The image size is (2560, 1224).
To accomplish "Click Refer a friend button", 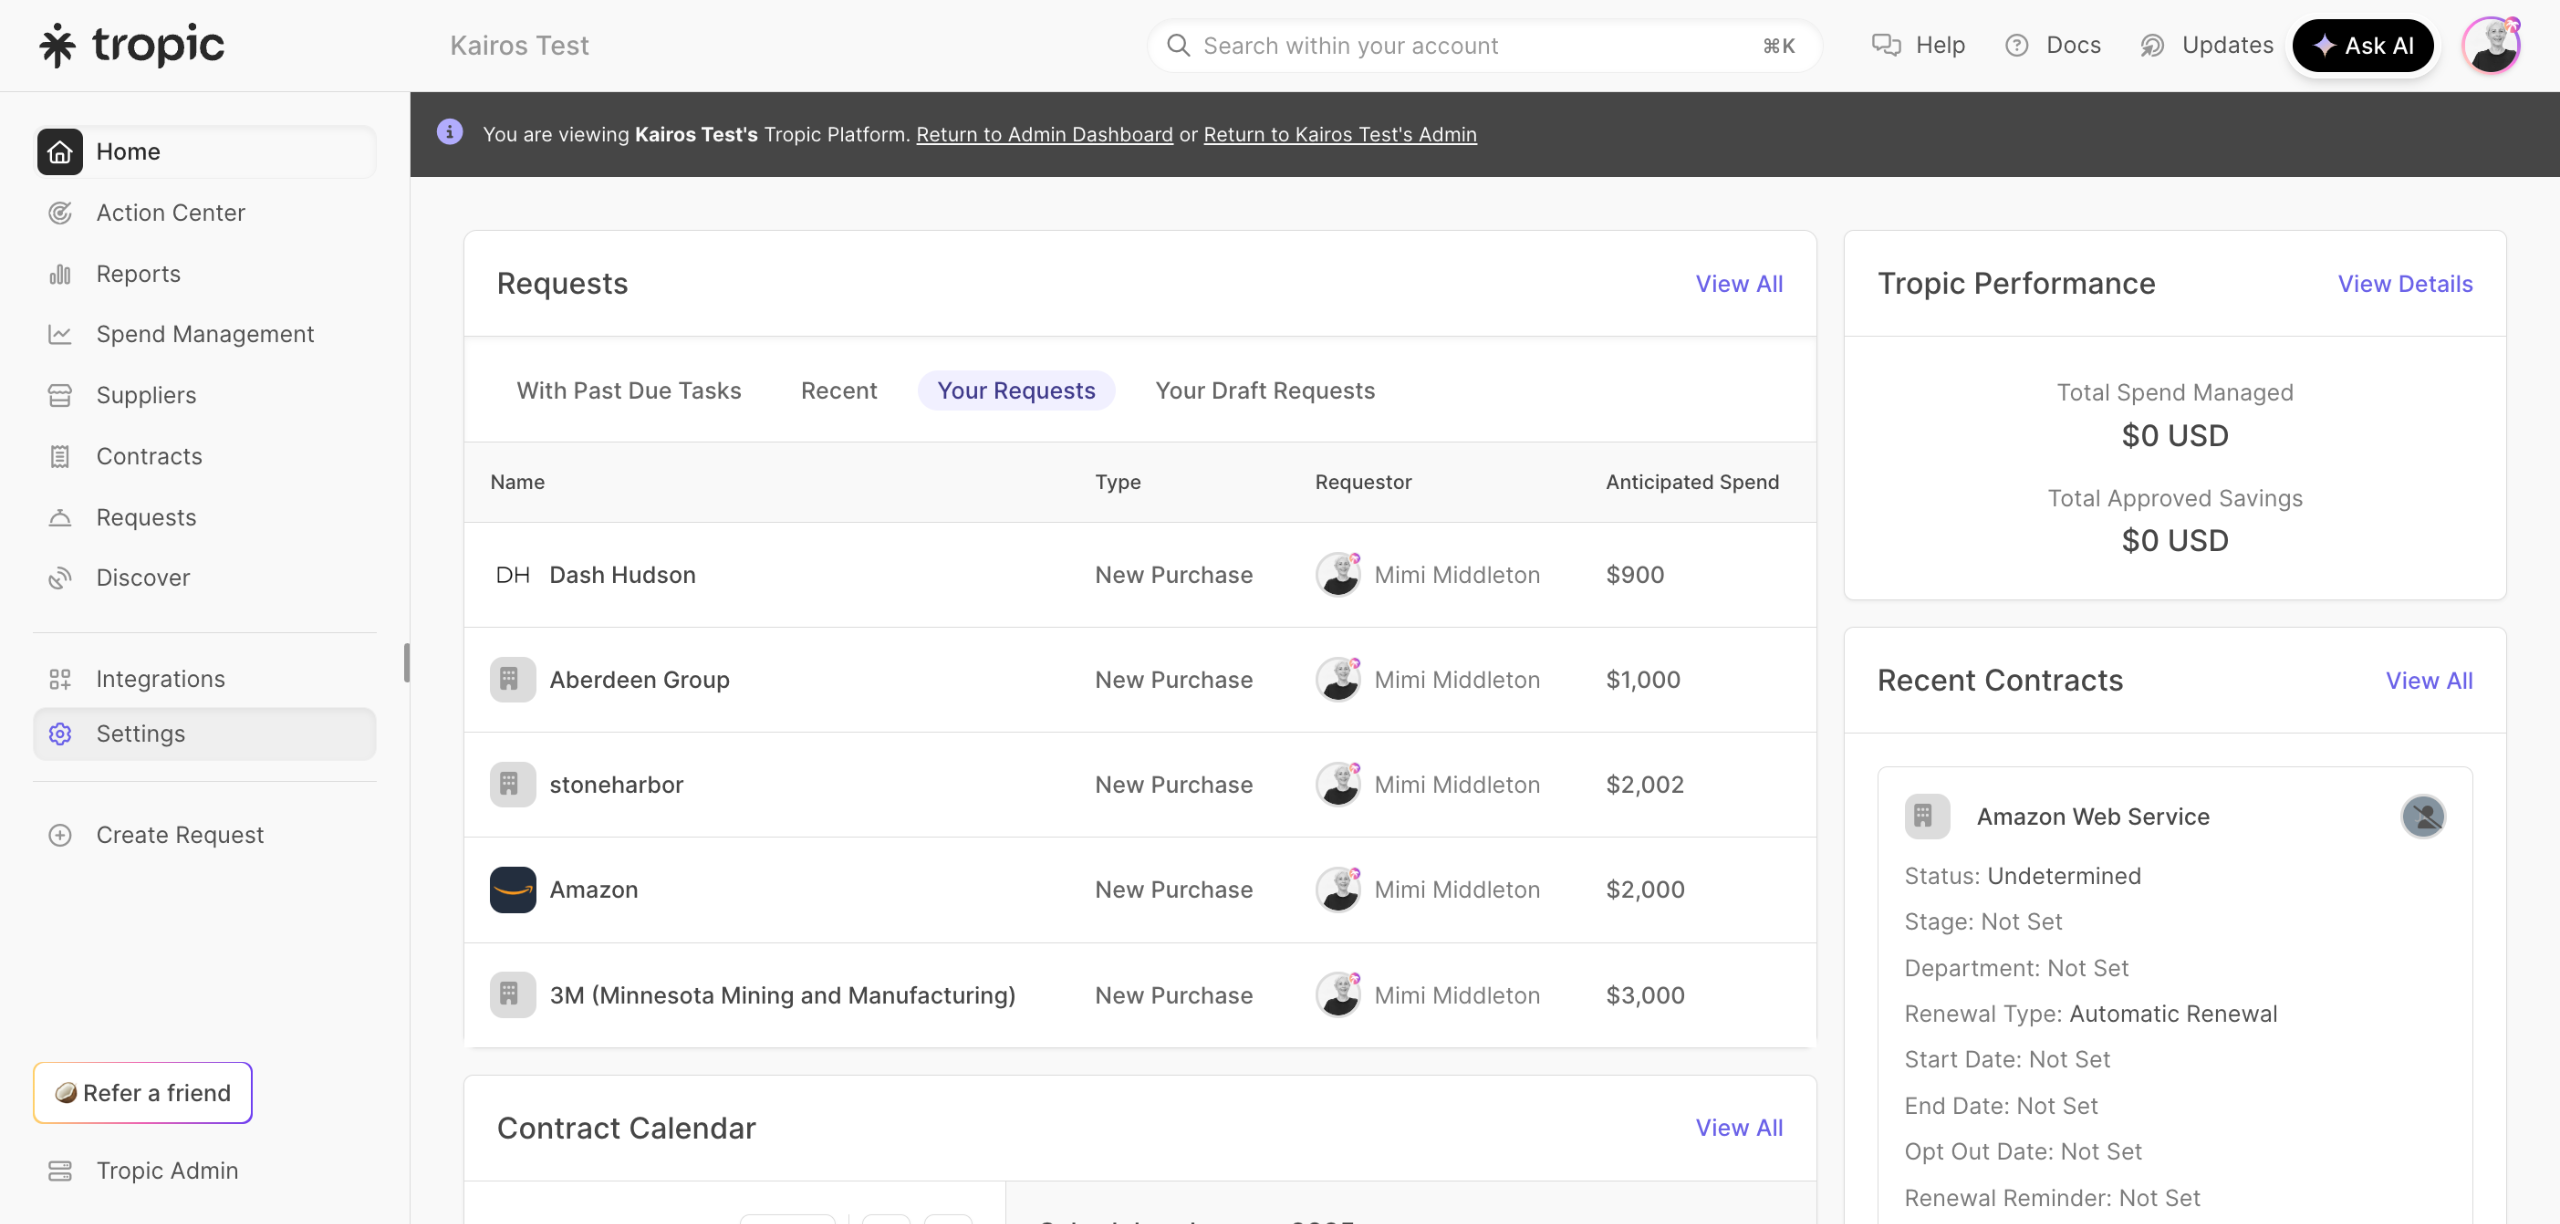I will click(143, 1093).
